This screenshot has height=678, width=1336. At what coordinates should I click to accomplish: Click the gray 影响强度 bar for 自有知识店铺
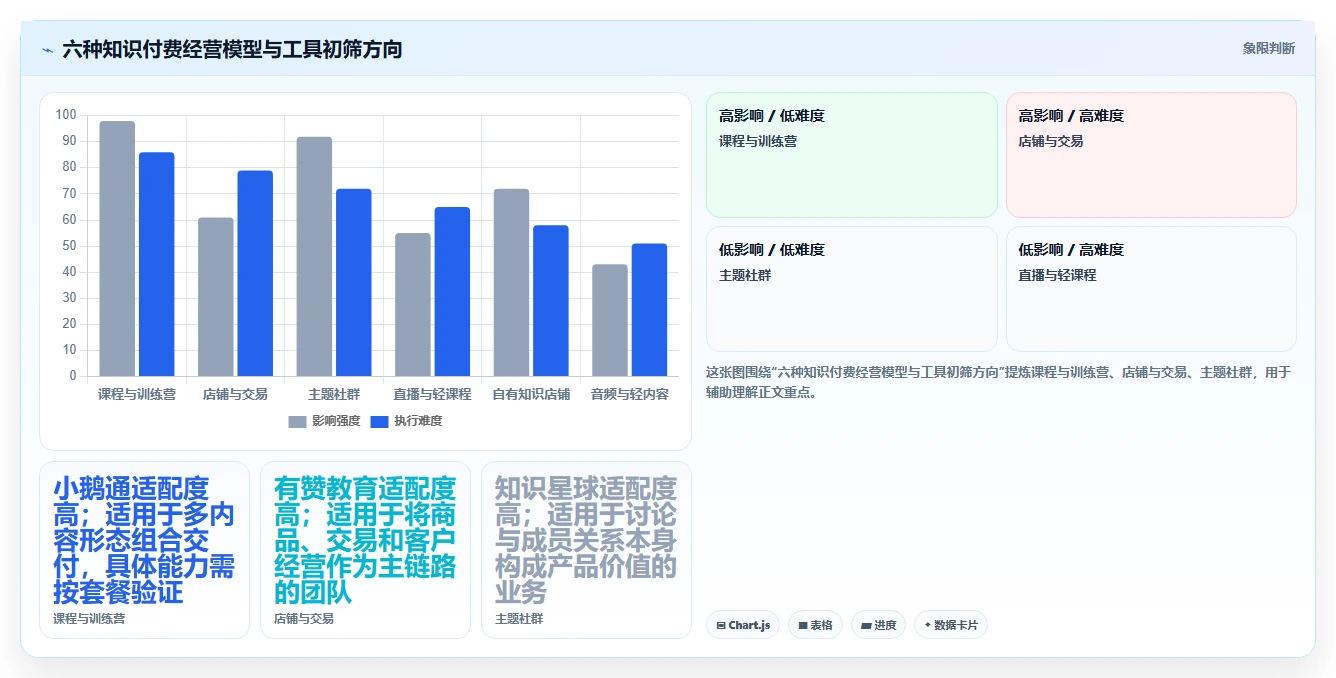(511, 282)
